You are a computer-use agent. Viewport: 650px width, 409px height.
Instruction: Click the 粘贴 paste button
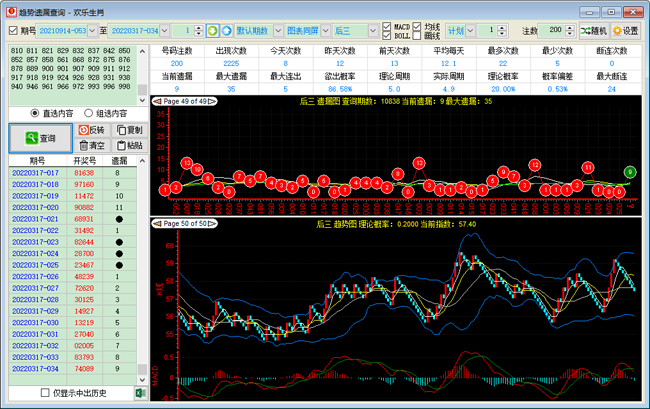click(x=130, y=145)
